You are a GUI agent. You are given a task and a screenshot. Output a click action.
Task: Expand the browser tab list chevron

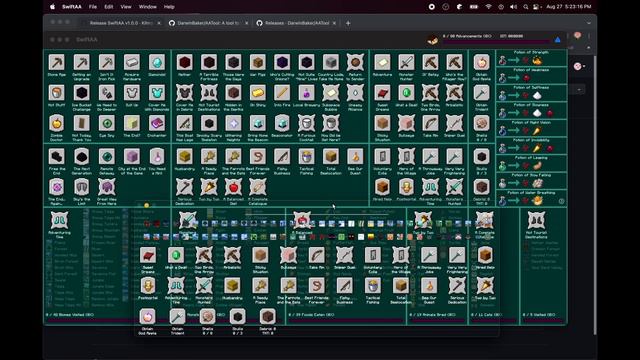(589, 23)
